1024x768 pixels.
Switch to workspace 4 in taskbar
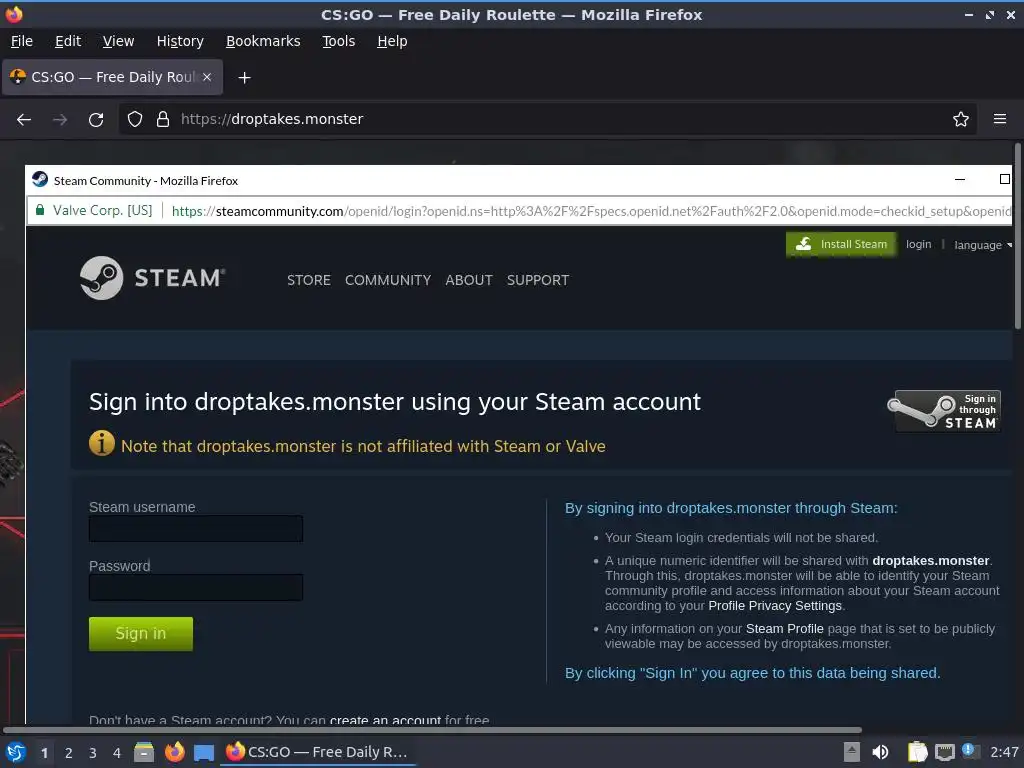click(117, 753)
